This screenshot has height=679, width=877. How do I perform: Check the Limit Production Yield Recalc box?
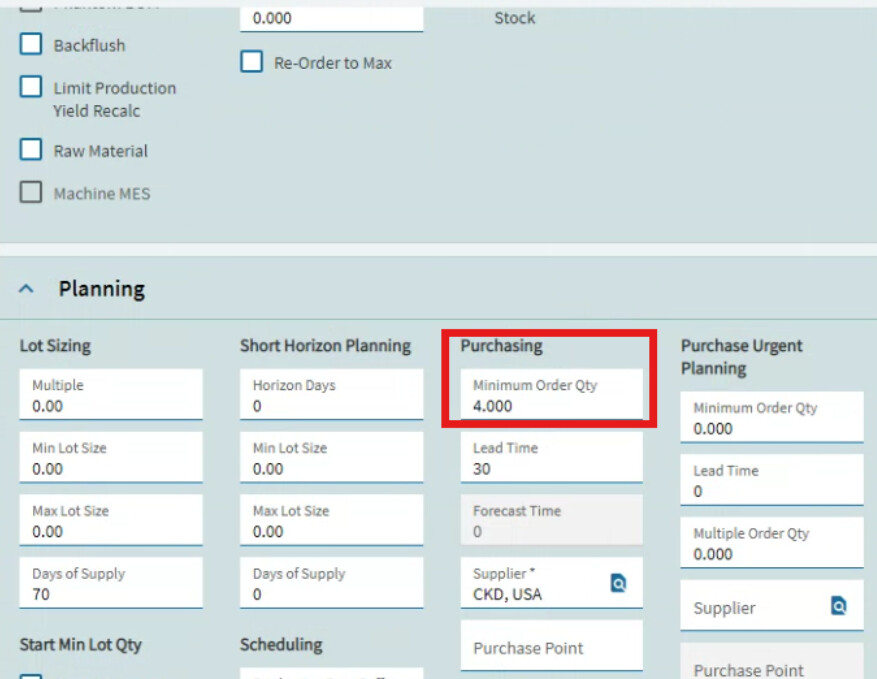(x=31, y=87)
